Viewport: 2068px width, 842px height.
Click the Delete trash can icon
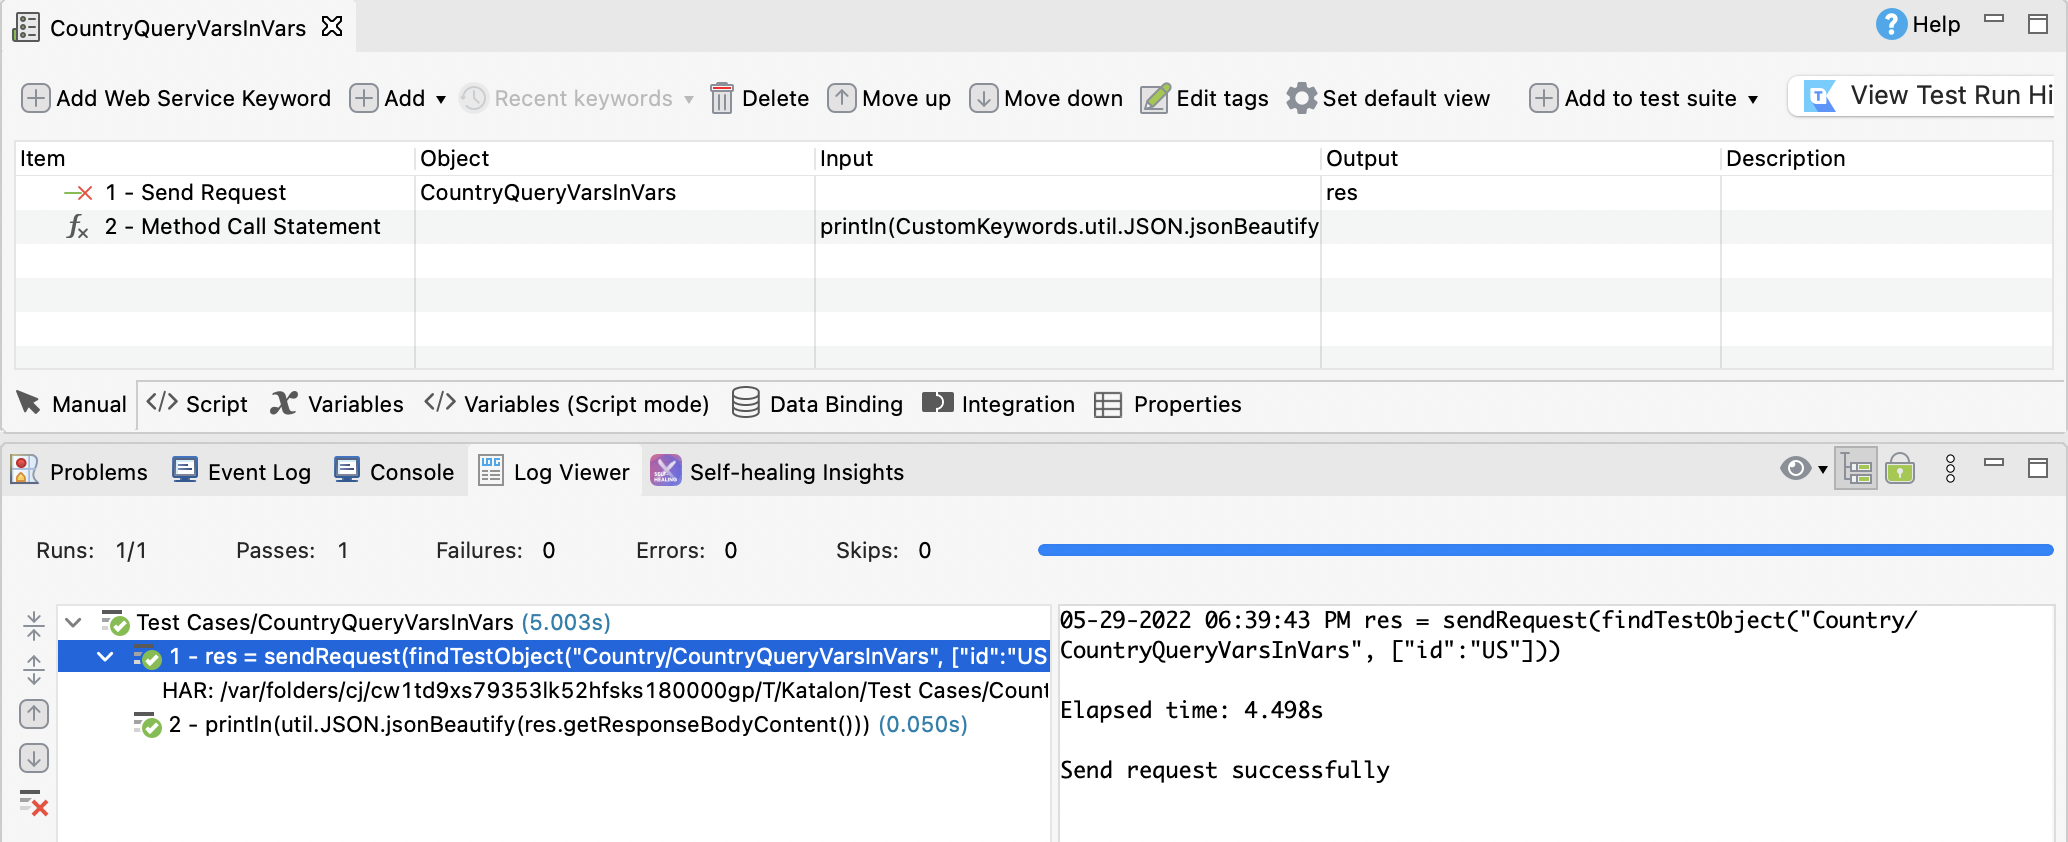pos(721,98)
